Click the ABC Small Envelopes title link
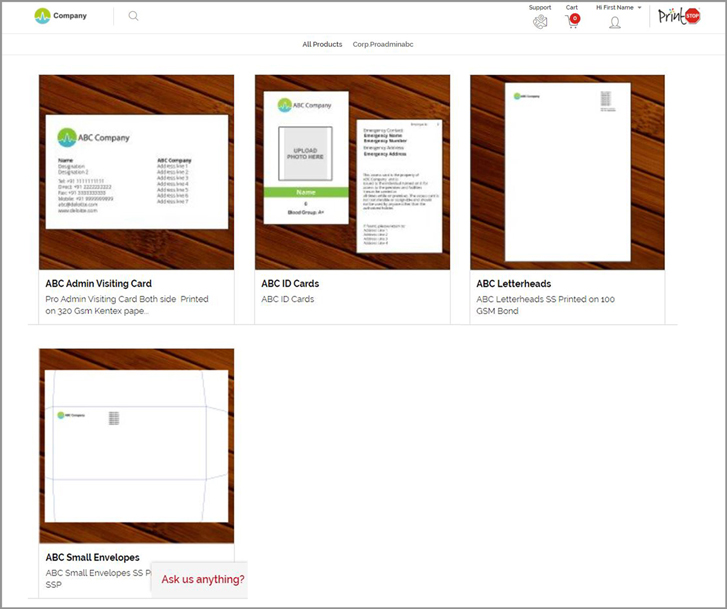The image size is (727, 609). coord(93,557)
